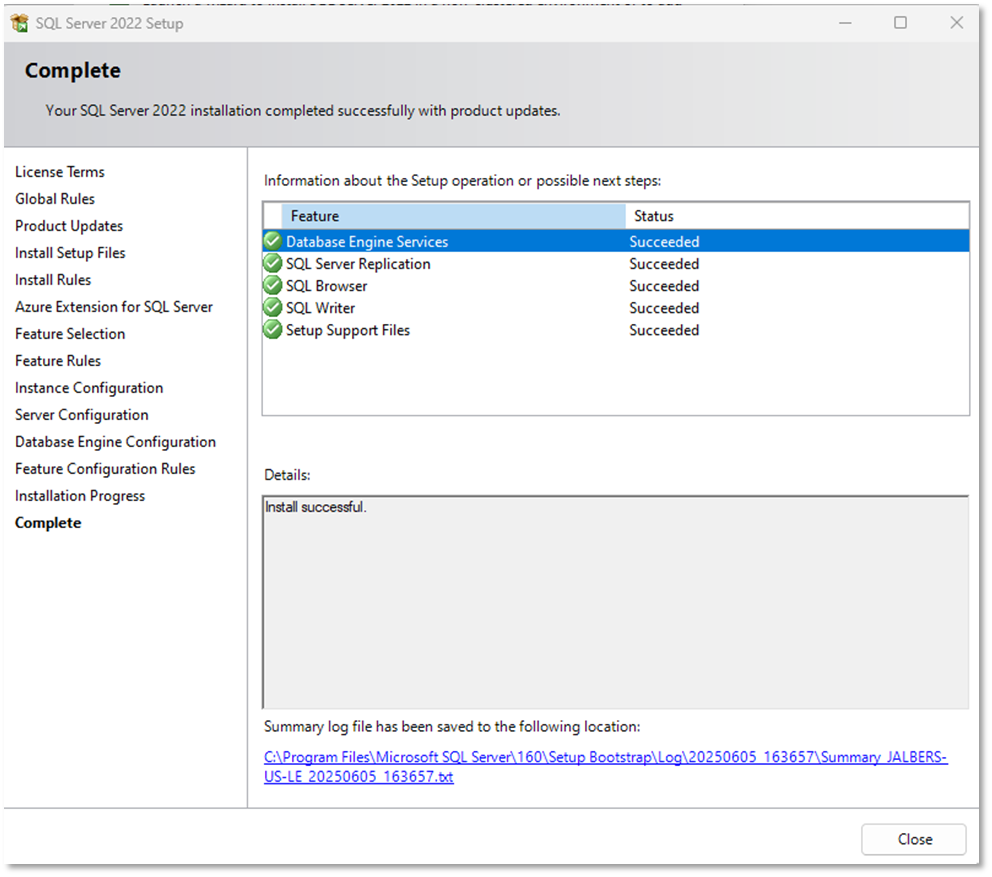Click inside the Details text box
This screenshot has height=877, width=992.
616,602
